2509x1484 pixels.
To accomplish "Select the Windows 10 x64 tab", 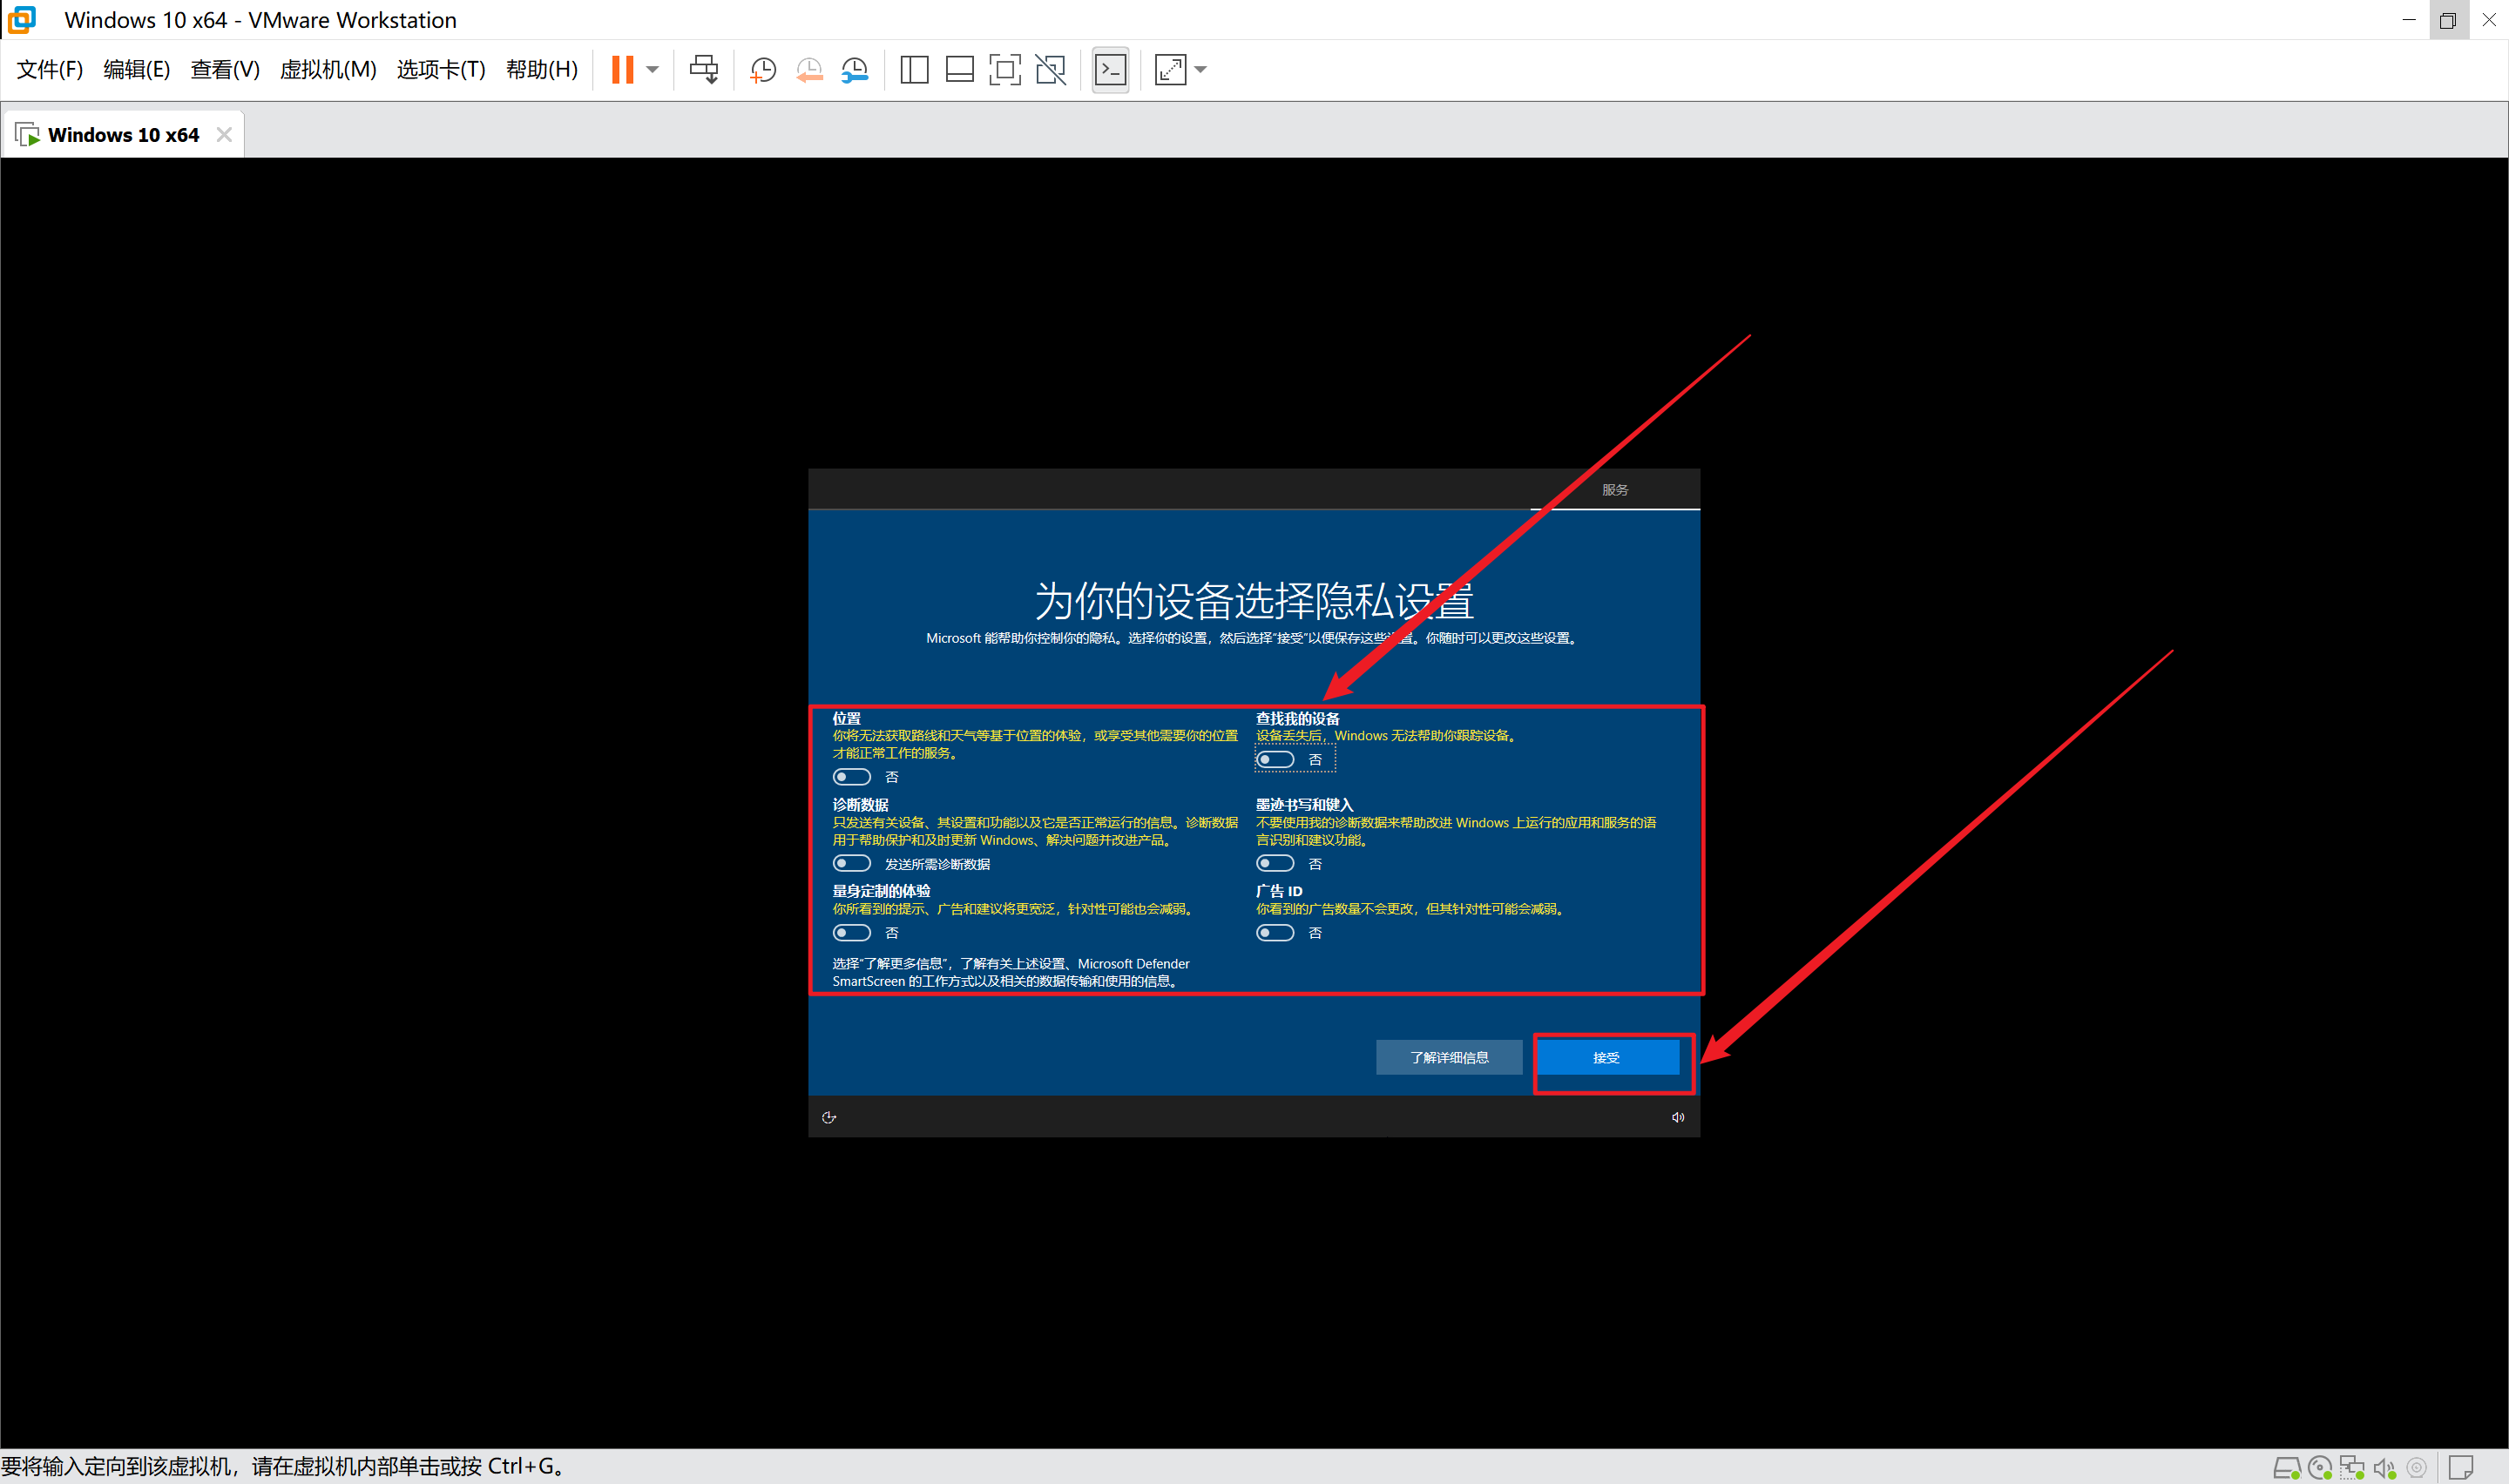I will pos(122,135).
